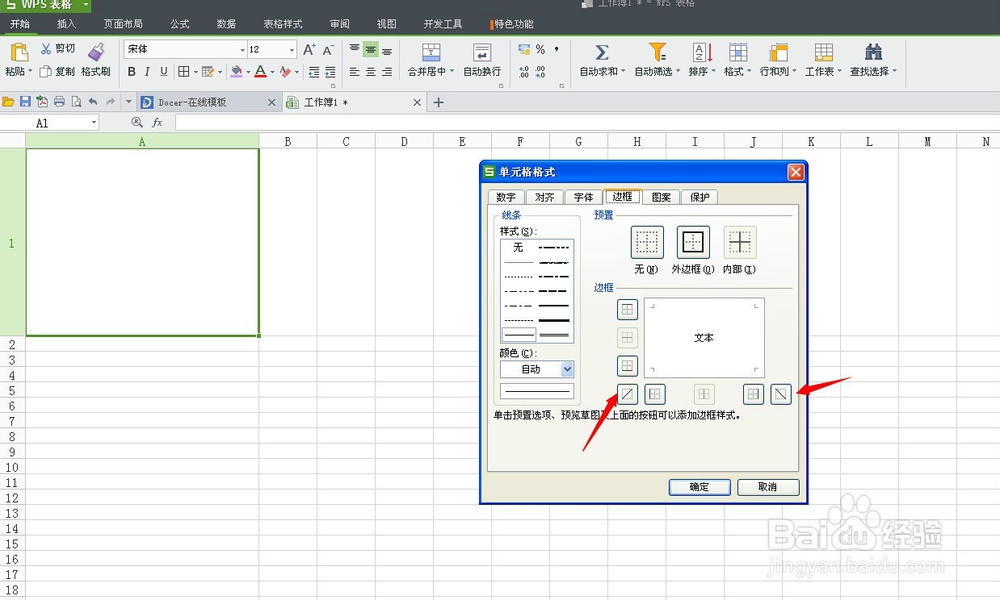Click the red font color A icon
The height and width of the screenshot is (600, 1000).
click(260, 71)
